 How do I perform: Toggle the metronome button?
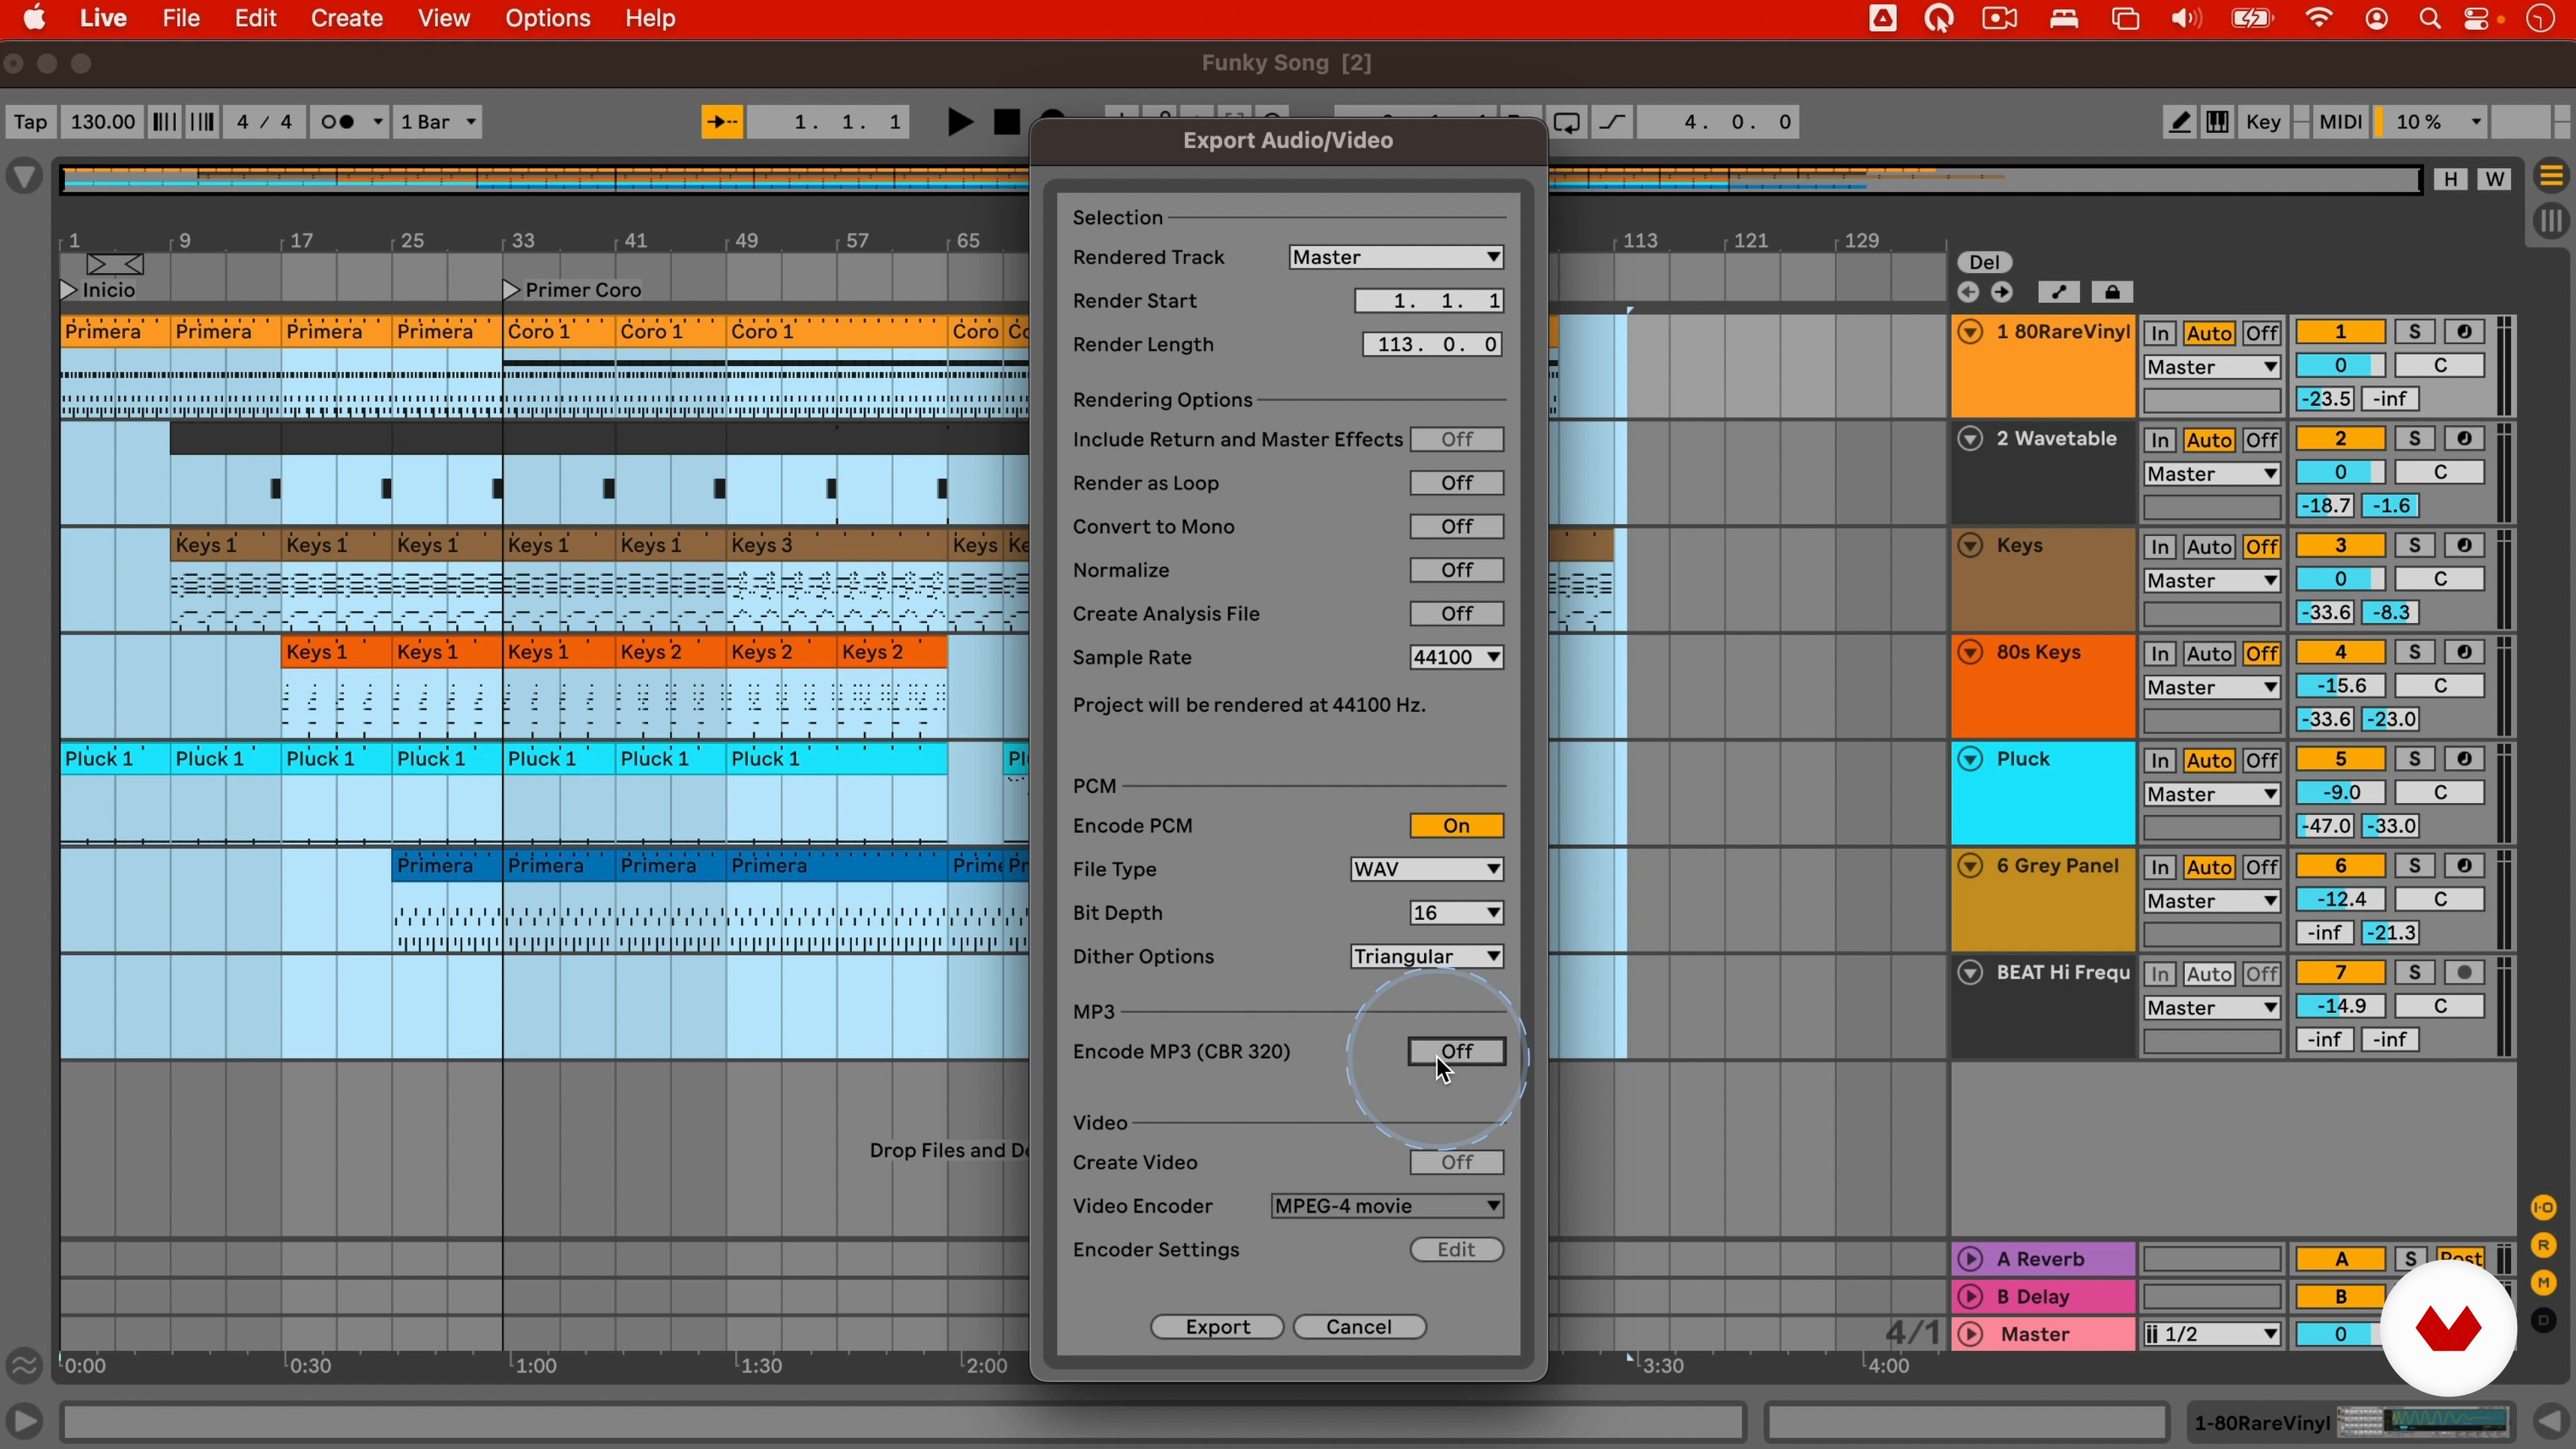[349, 122]
